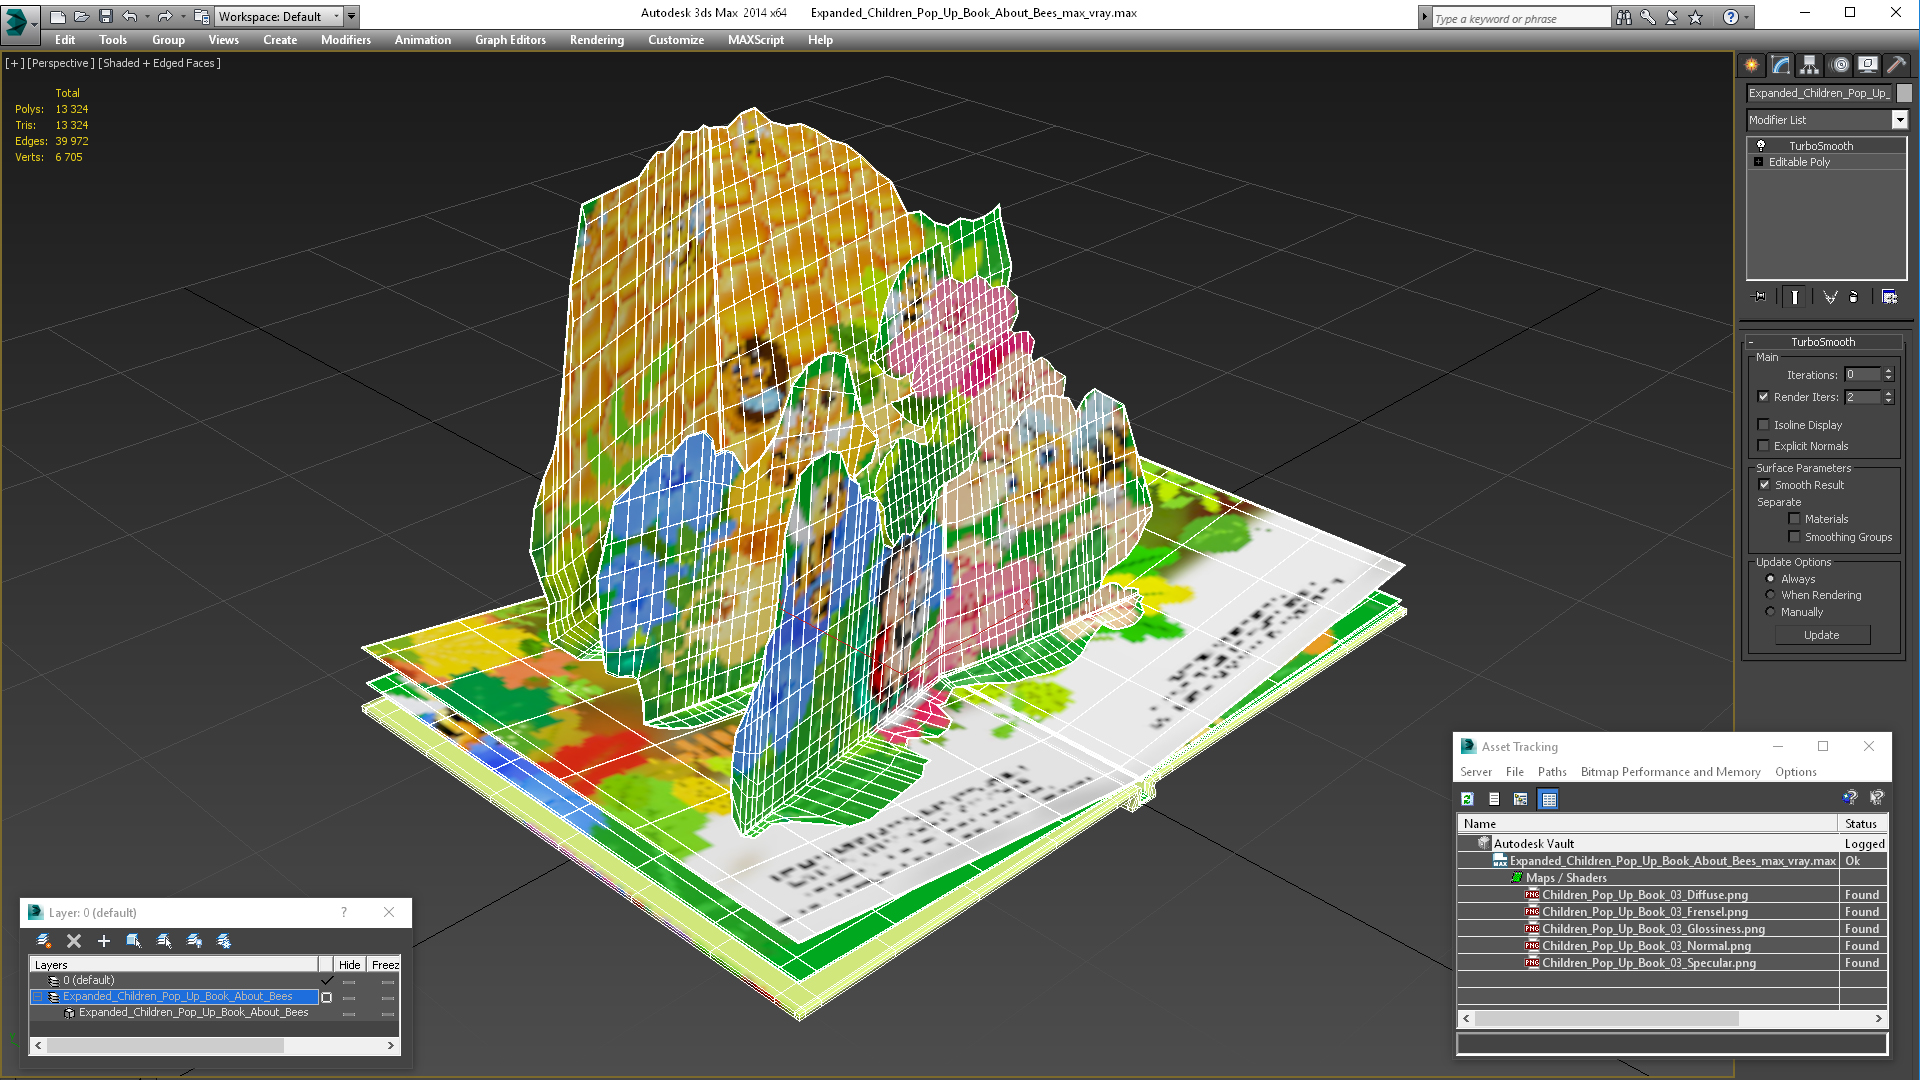Toggle Show End Result icon
Viewport: 1920px width, 1080px height.
tap(1795, 297)
